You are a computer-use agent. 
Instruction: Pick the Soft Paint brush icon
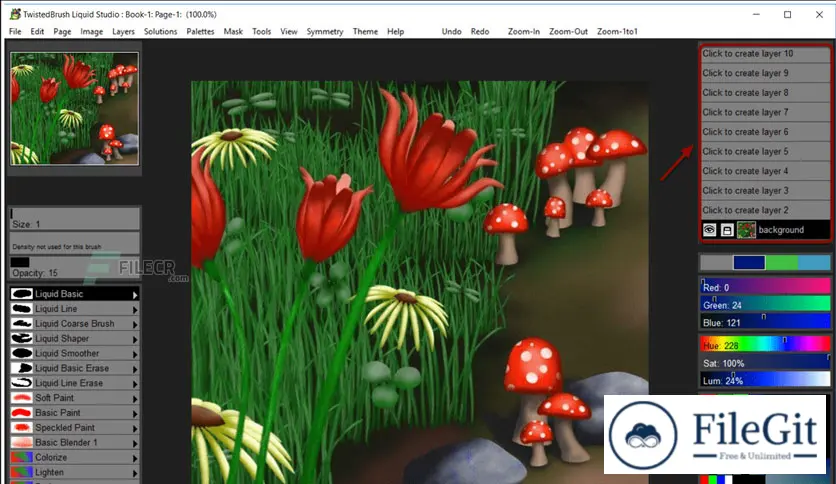tap(21, 398)
